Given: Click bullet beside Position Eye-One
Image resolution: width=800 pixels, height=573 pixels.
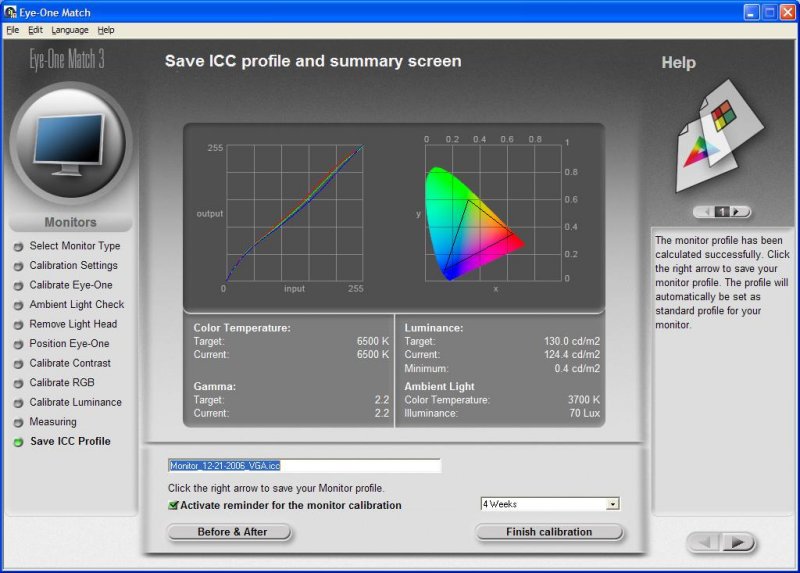Looking at the screenshot, I should coord(18,344).
